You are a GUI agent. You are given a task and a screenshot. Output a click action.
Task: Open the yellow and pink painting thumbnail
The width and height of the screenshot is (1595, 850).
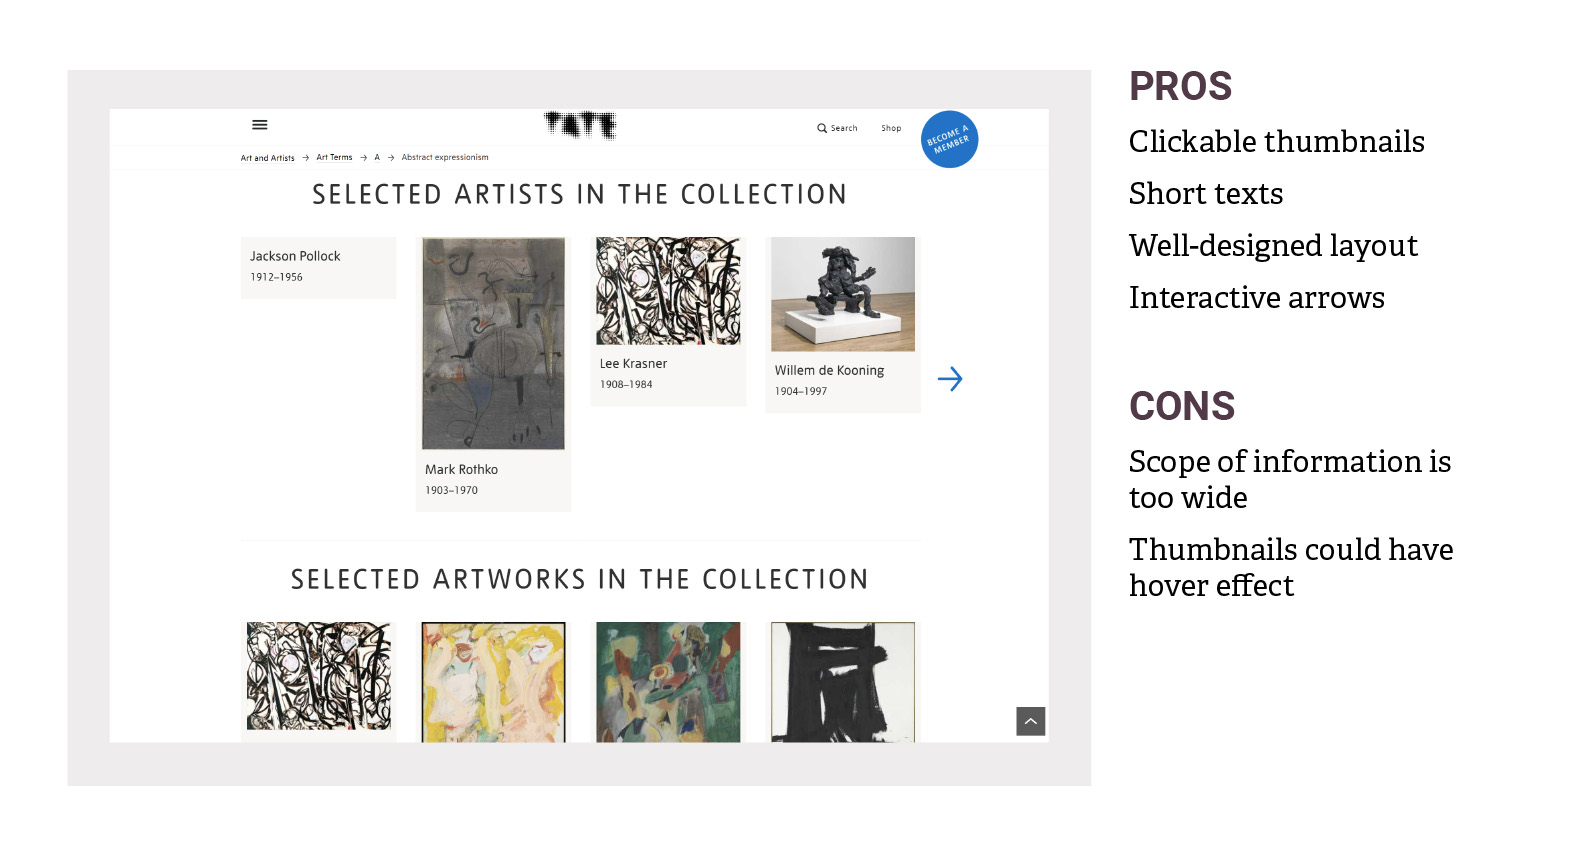point(493,682)
